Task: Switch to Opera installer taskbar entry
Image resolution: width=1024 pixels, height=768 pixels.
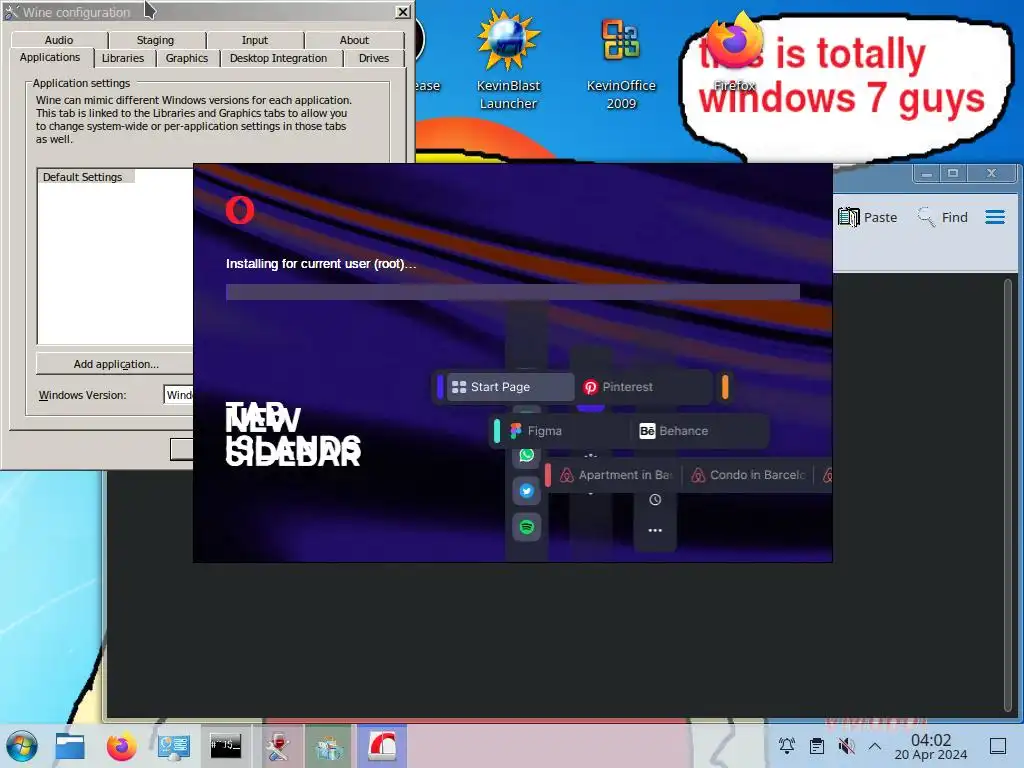Action: 382,746
